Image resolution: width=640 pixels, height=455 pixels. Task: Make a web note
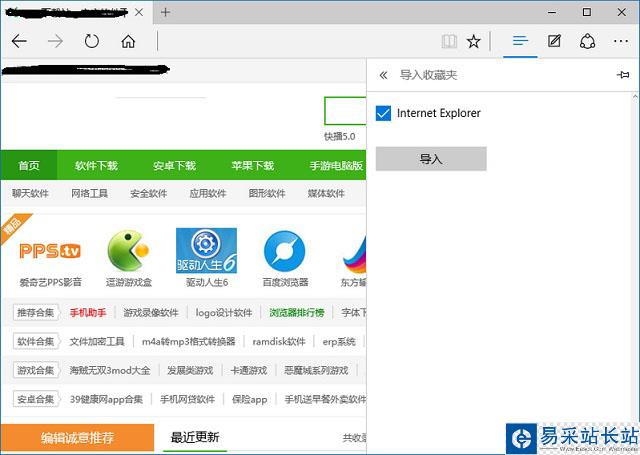[554, 41]
